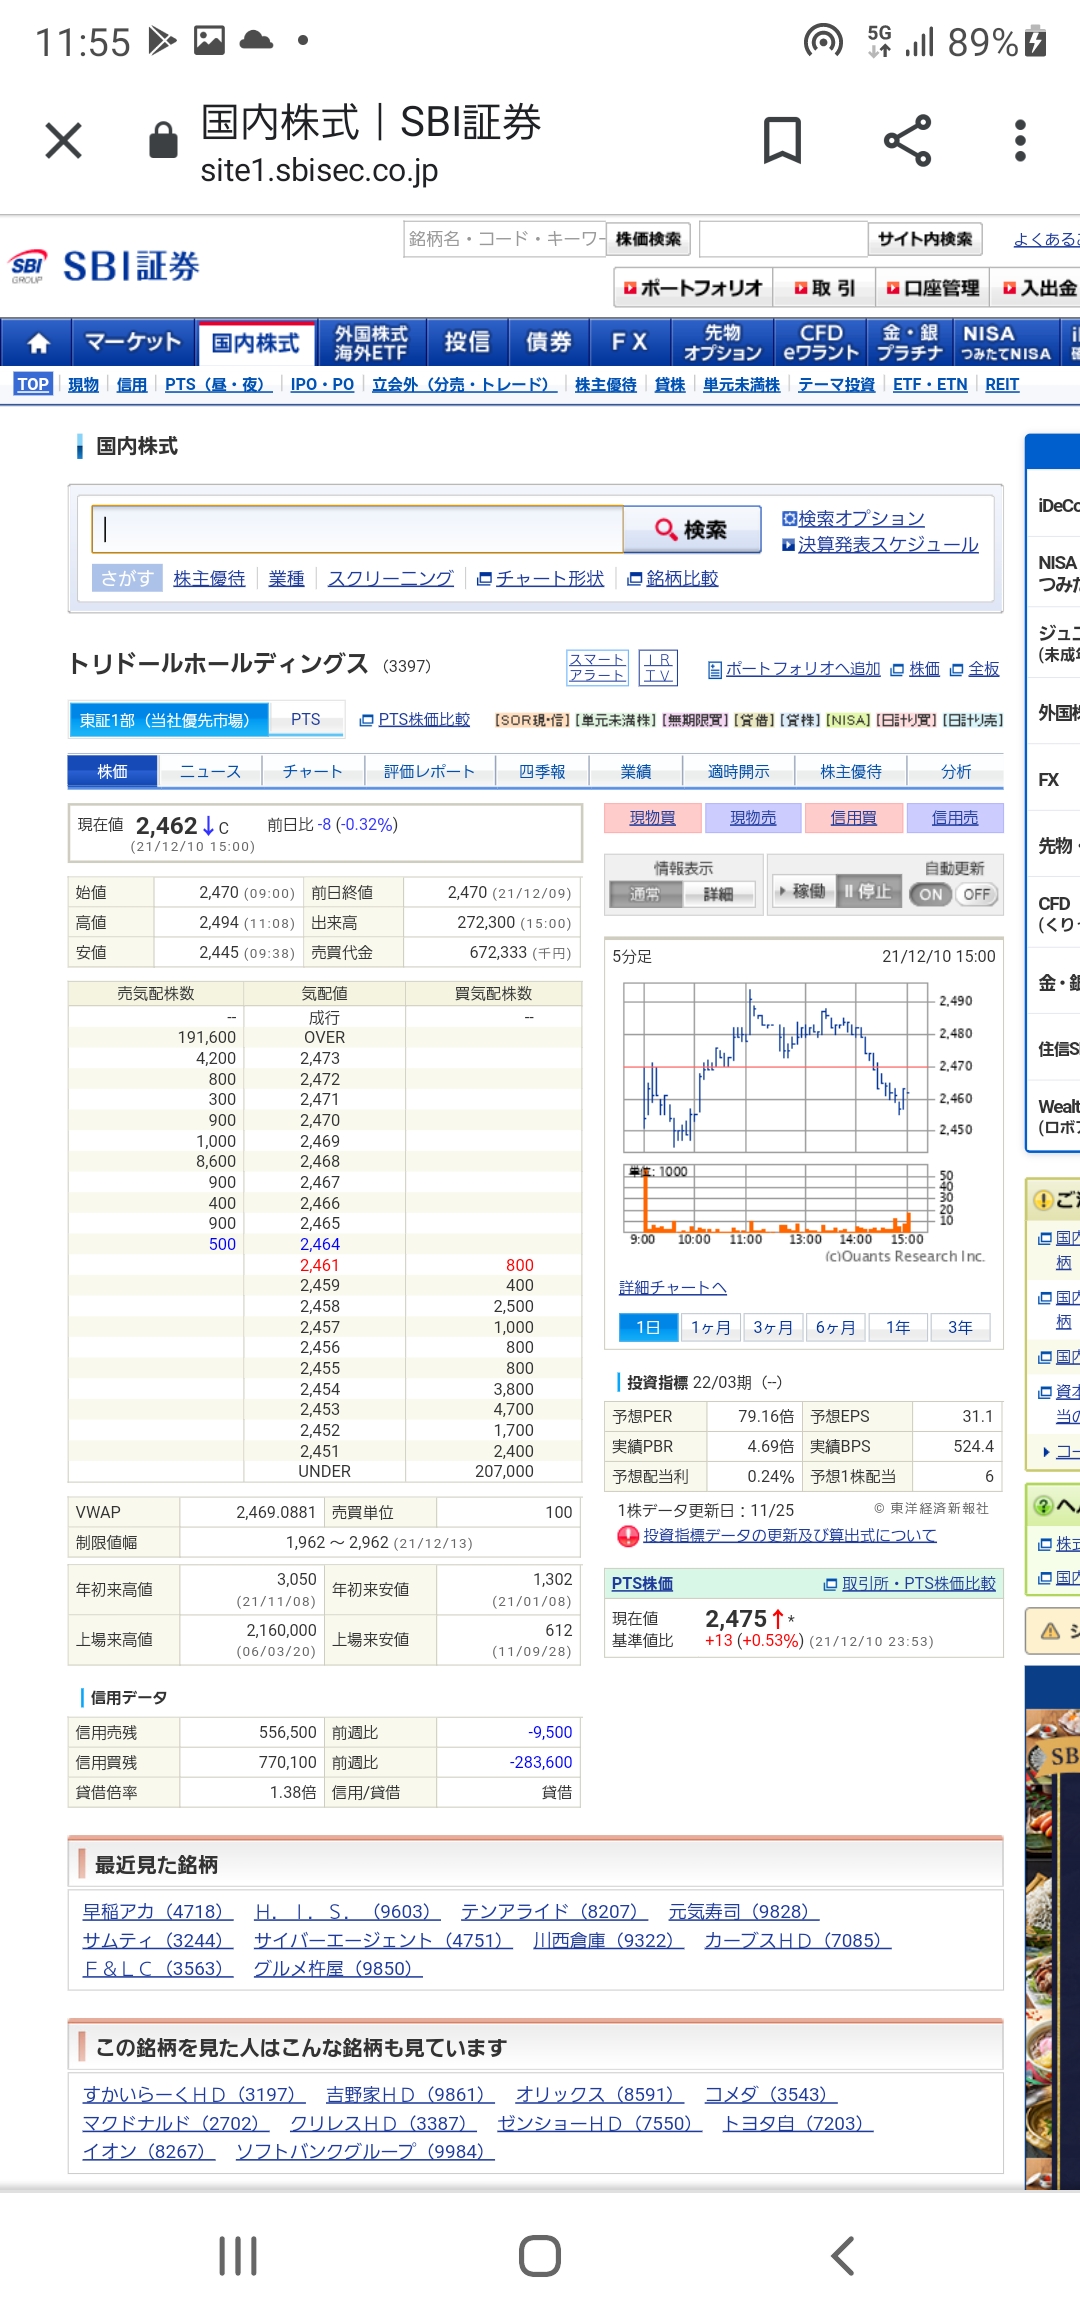
Task: Open ポートフォリオ from header
Action: tap(692, 288)
